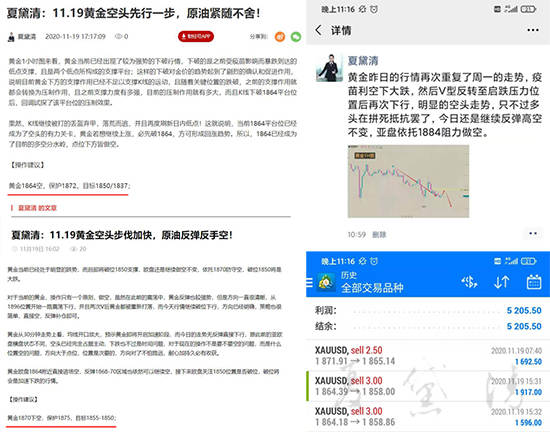Click the 10:59 post timestamp
The height and width of the screenshot is (432, 550).
point(356,235)
